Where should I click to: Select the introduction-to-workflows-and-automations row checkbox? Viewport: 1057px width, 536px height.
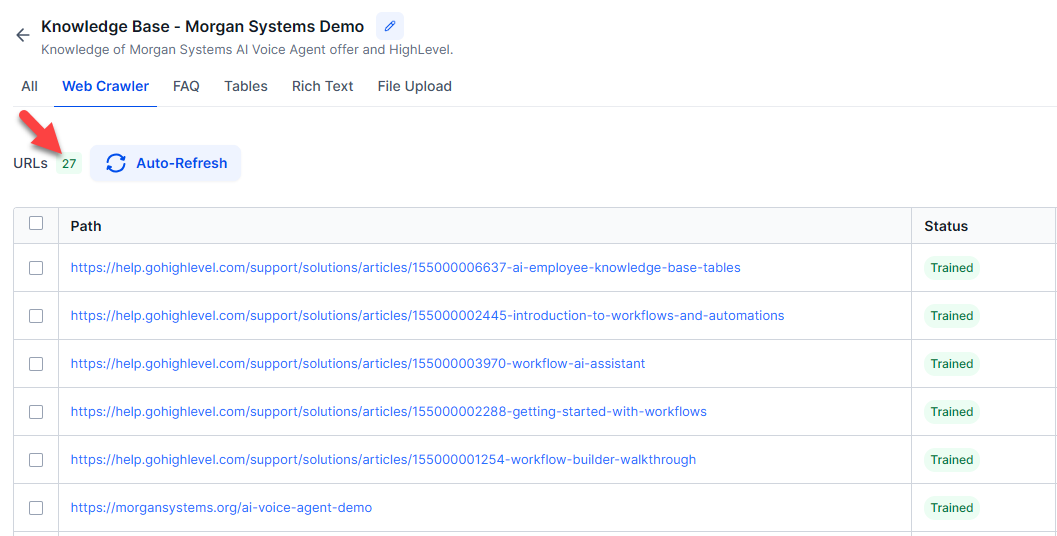click(36, 316)
